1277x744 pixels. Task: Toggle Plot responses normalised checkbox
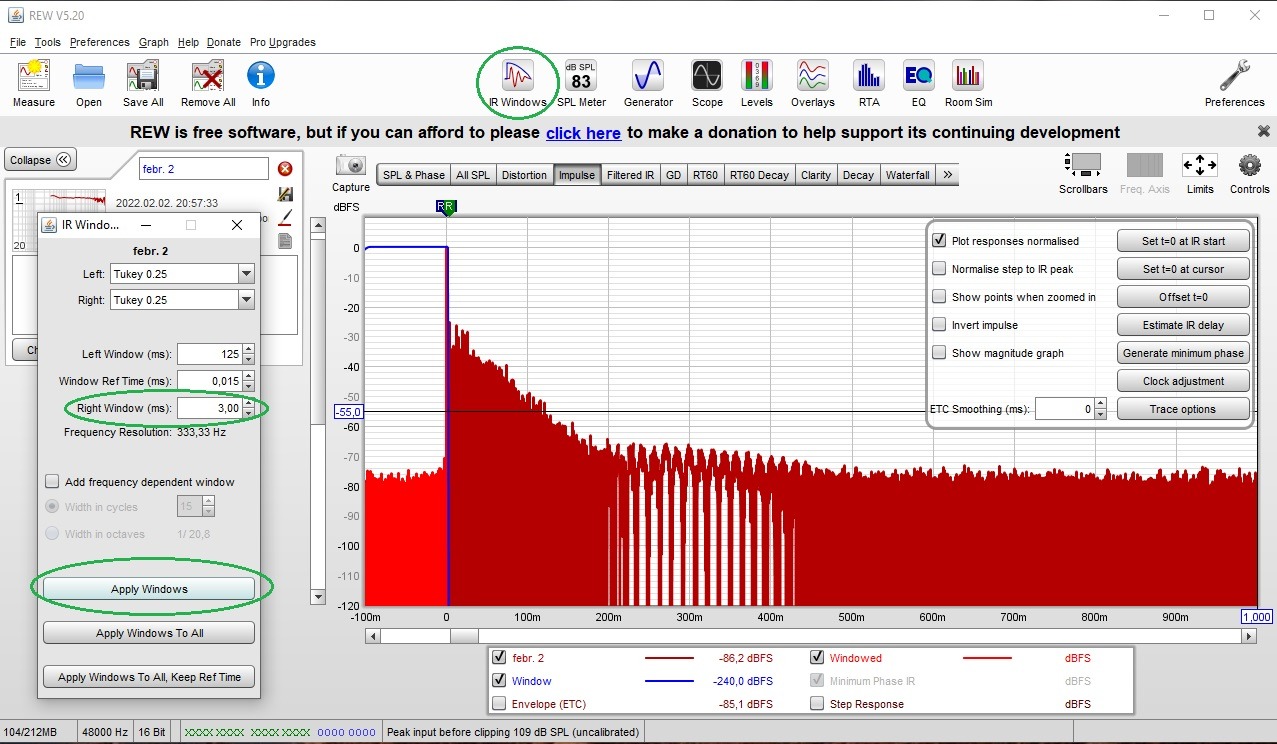point(939,241)
